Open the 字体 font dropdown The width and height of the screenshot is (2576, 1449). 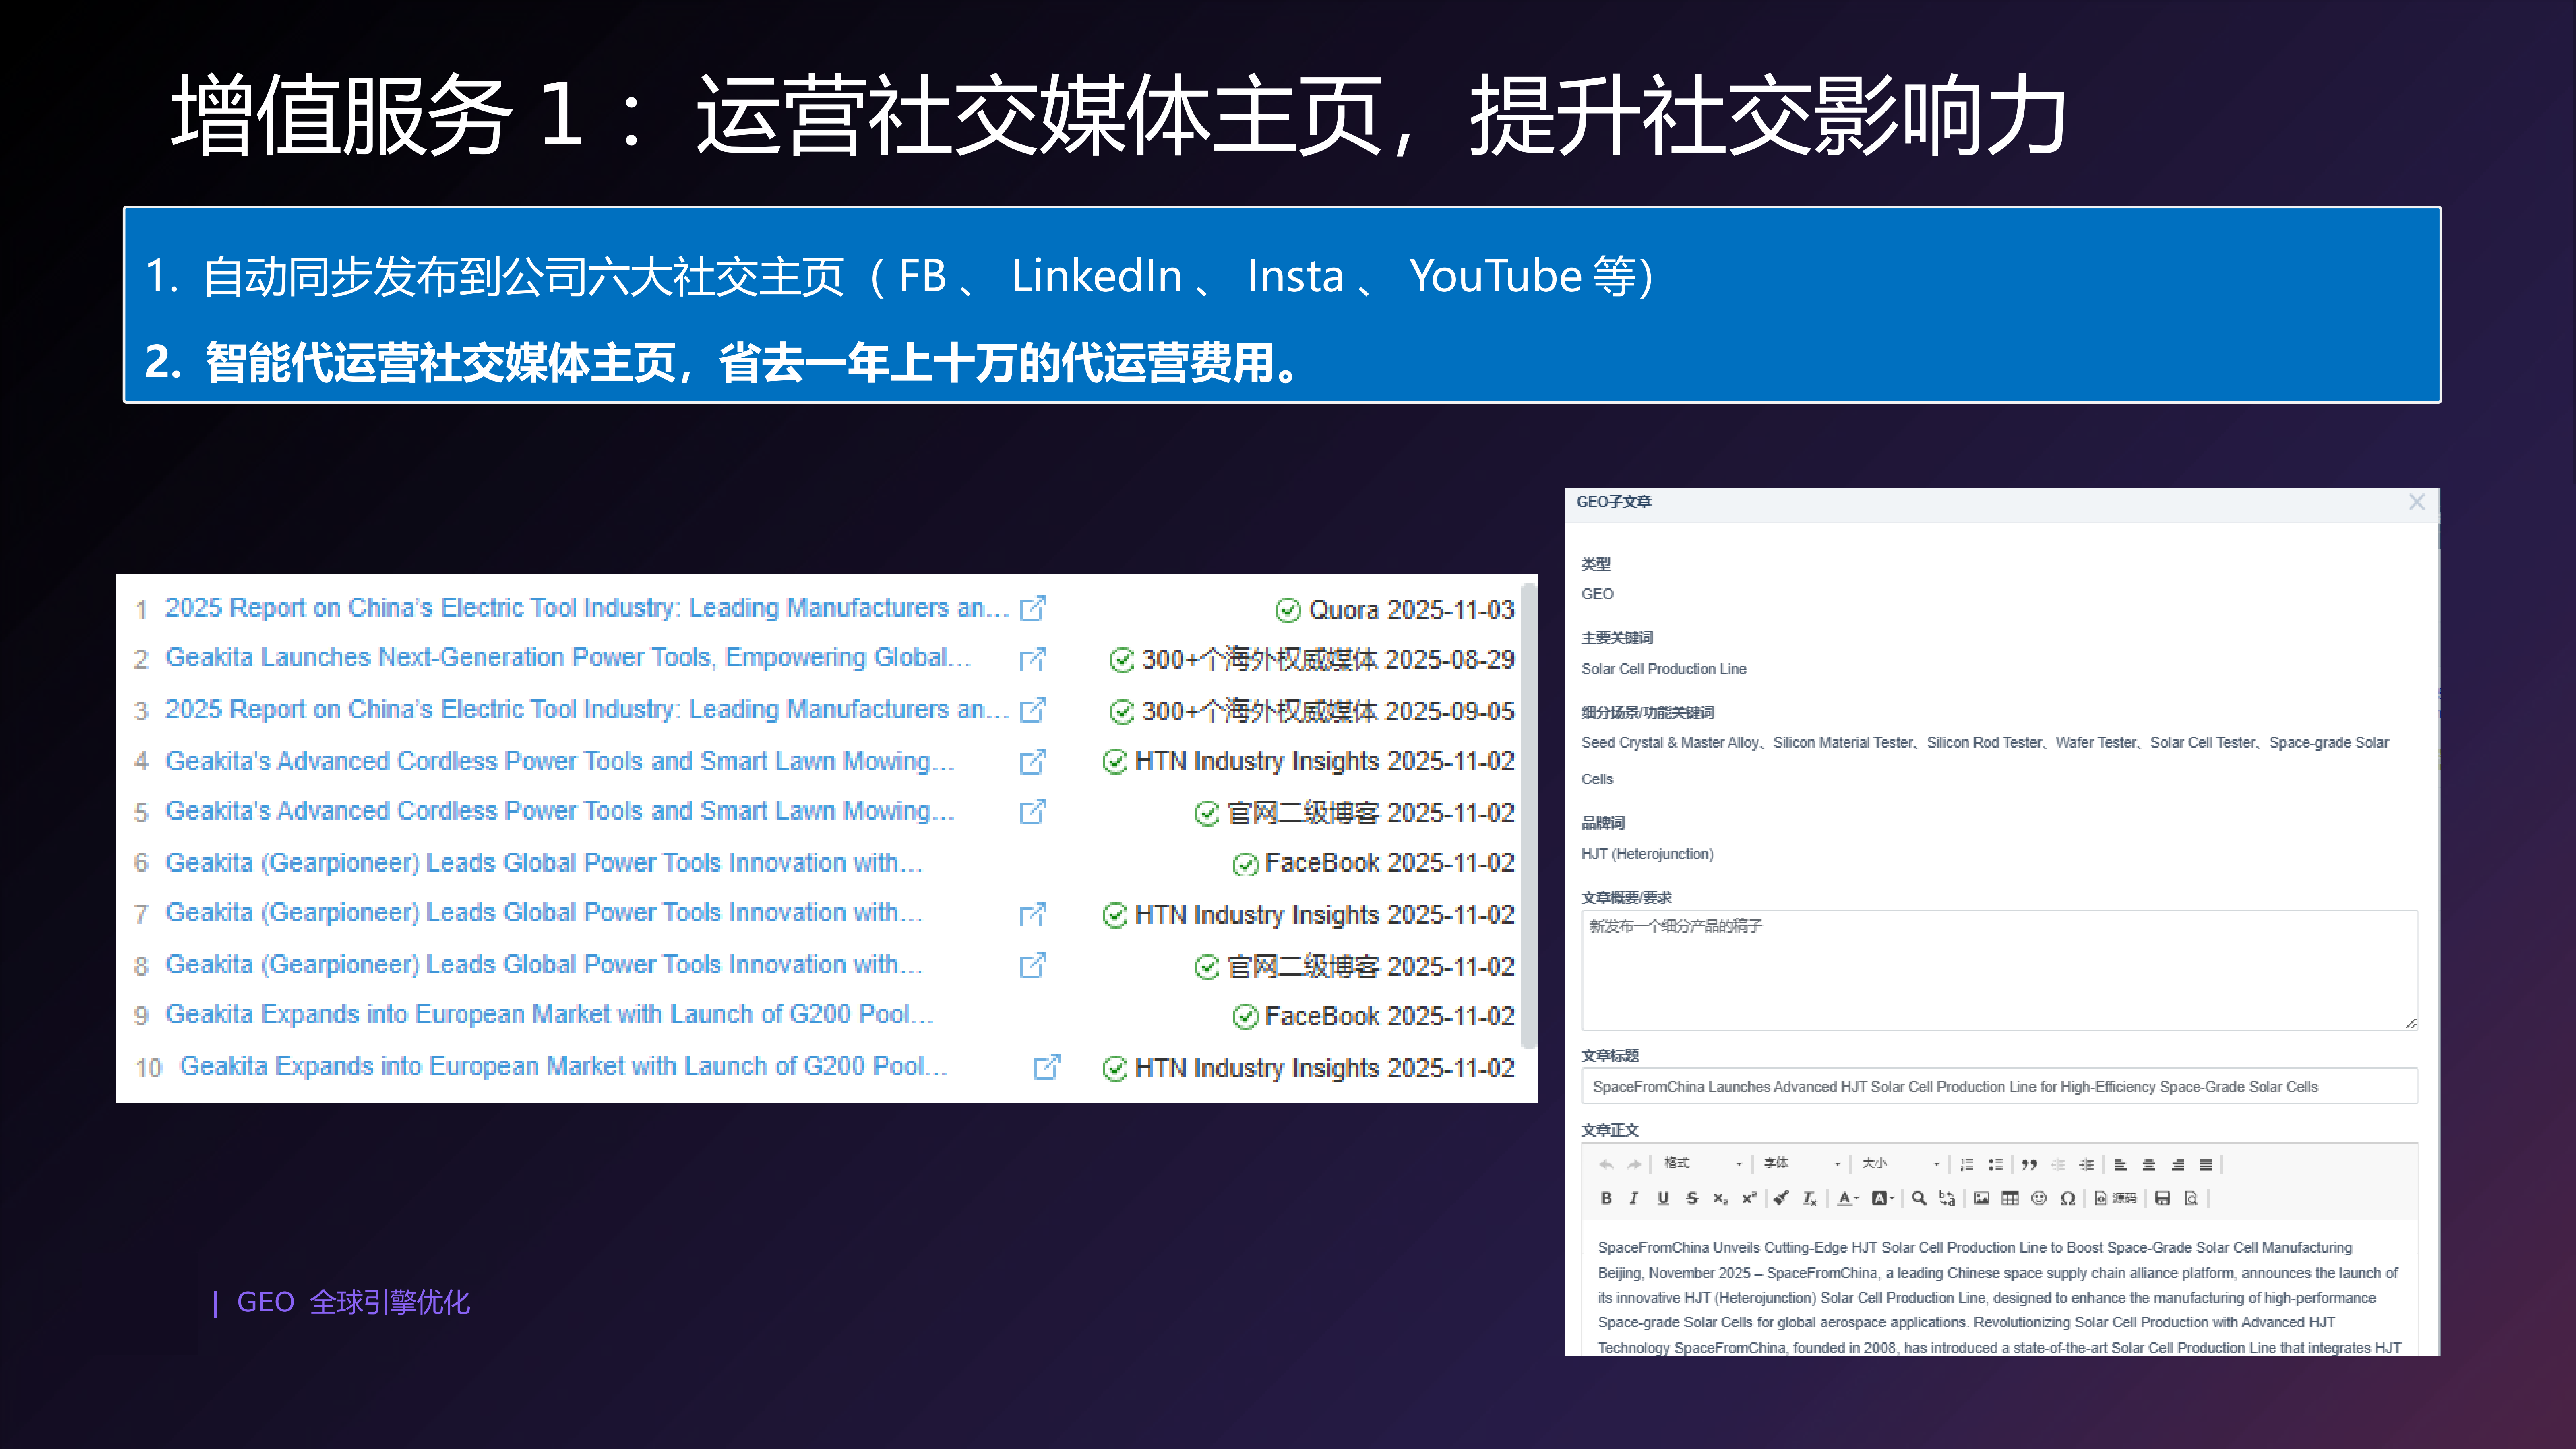click(1800, 1164)
